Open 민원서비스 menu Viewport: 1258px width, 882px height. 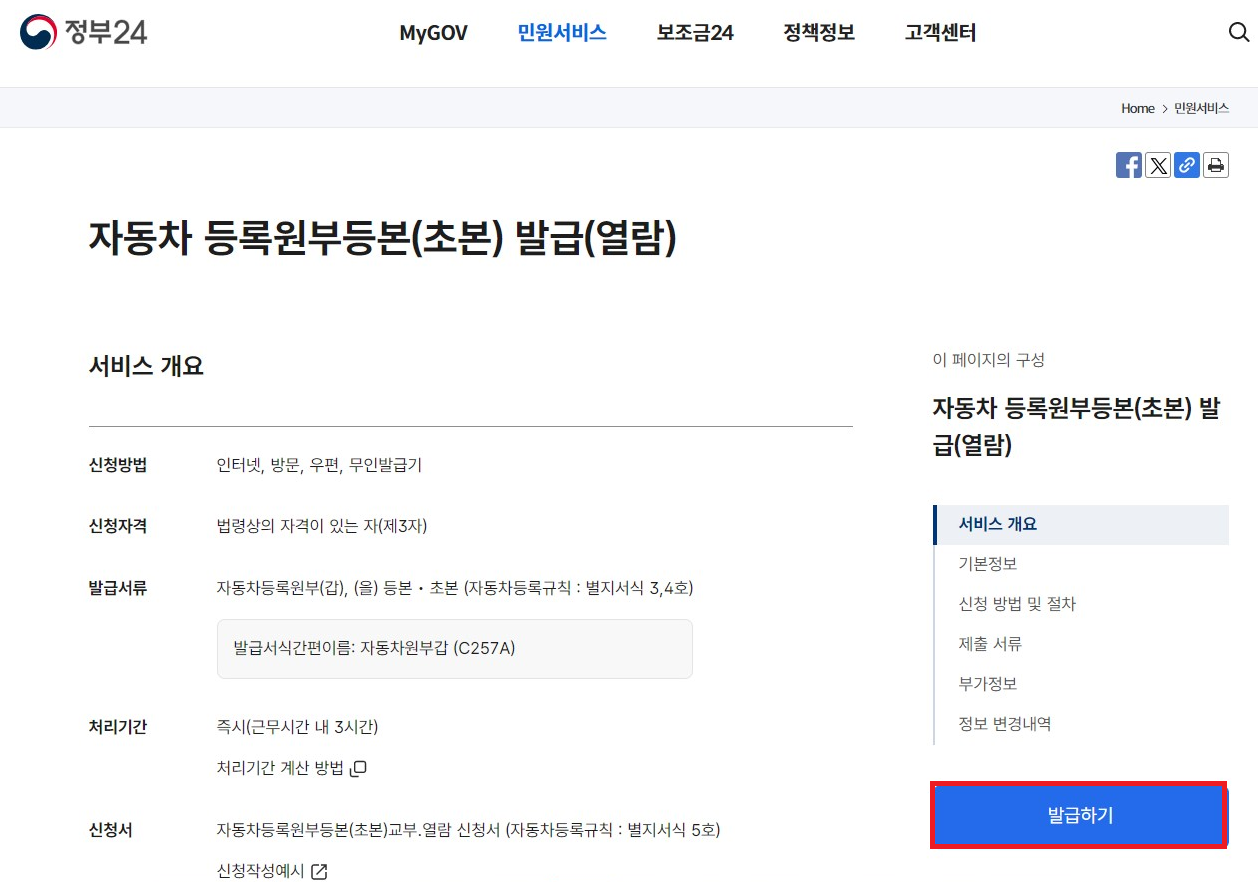click(562, 33)
